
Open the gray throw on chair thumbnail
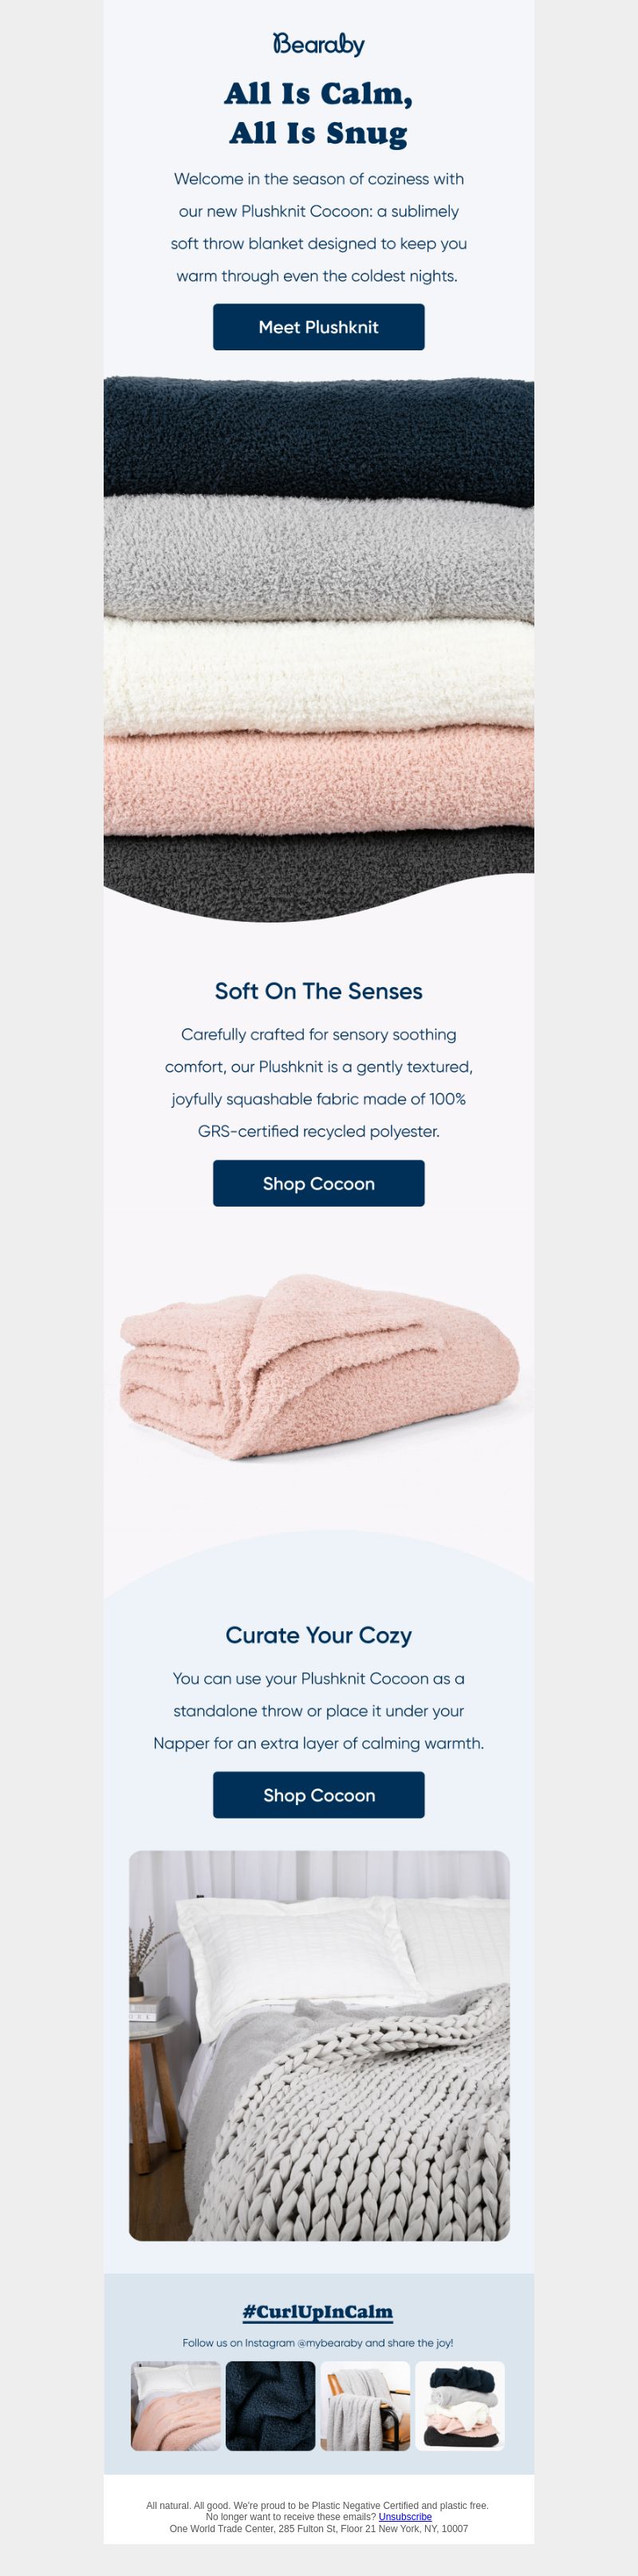point(365,2406)
